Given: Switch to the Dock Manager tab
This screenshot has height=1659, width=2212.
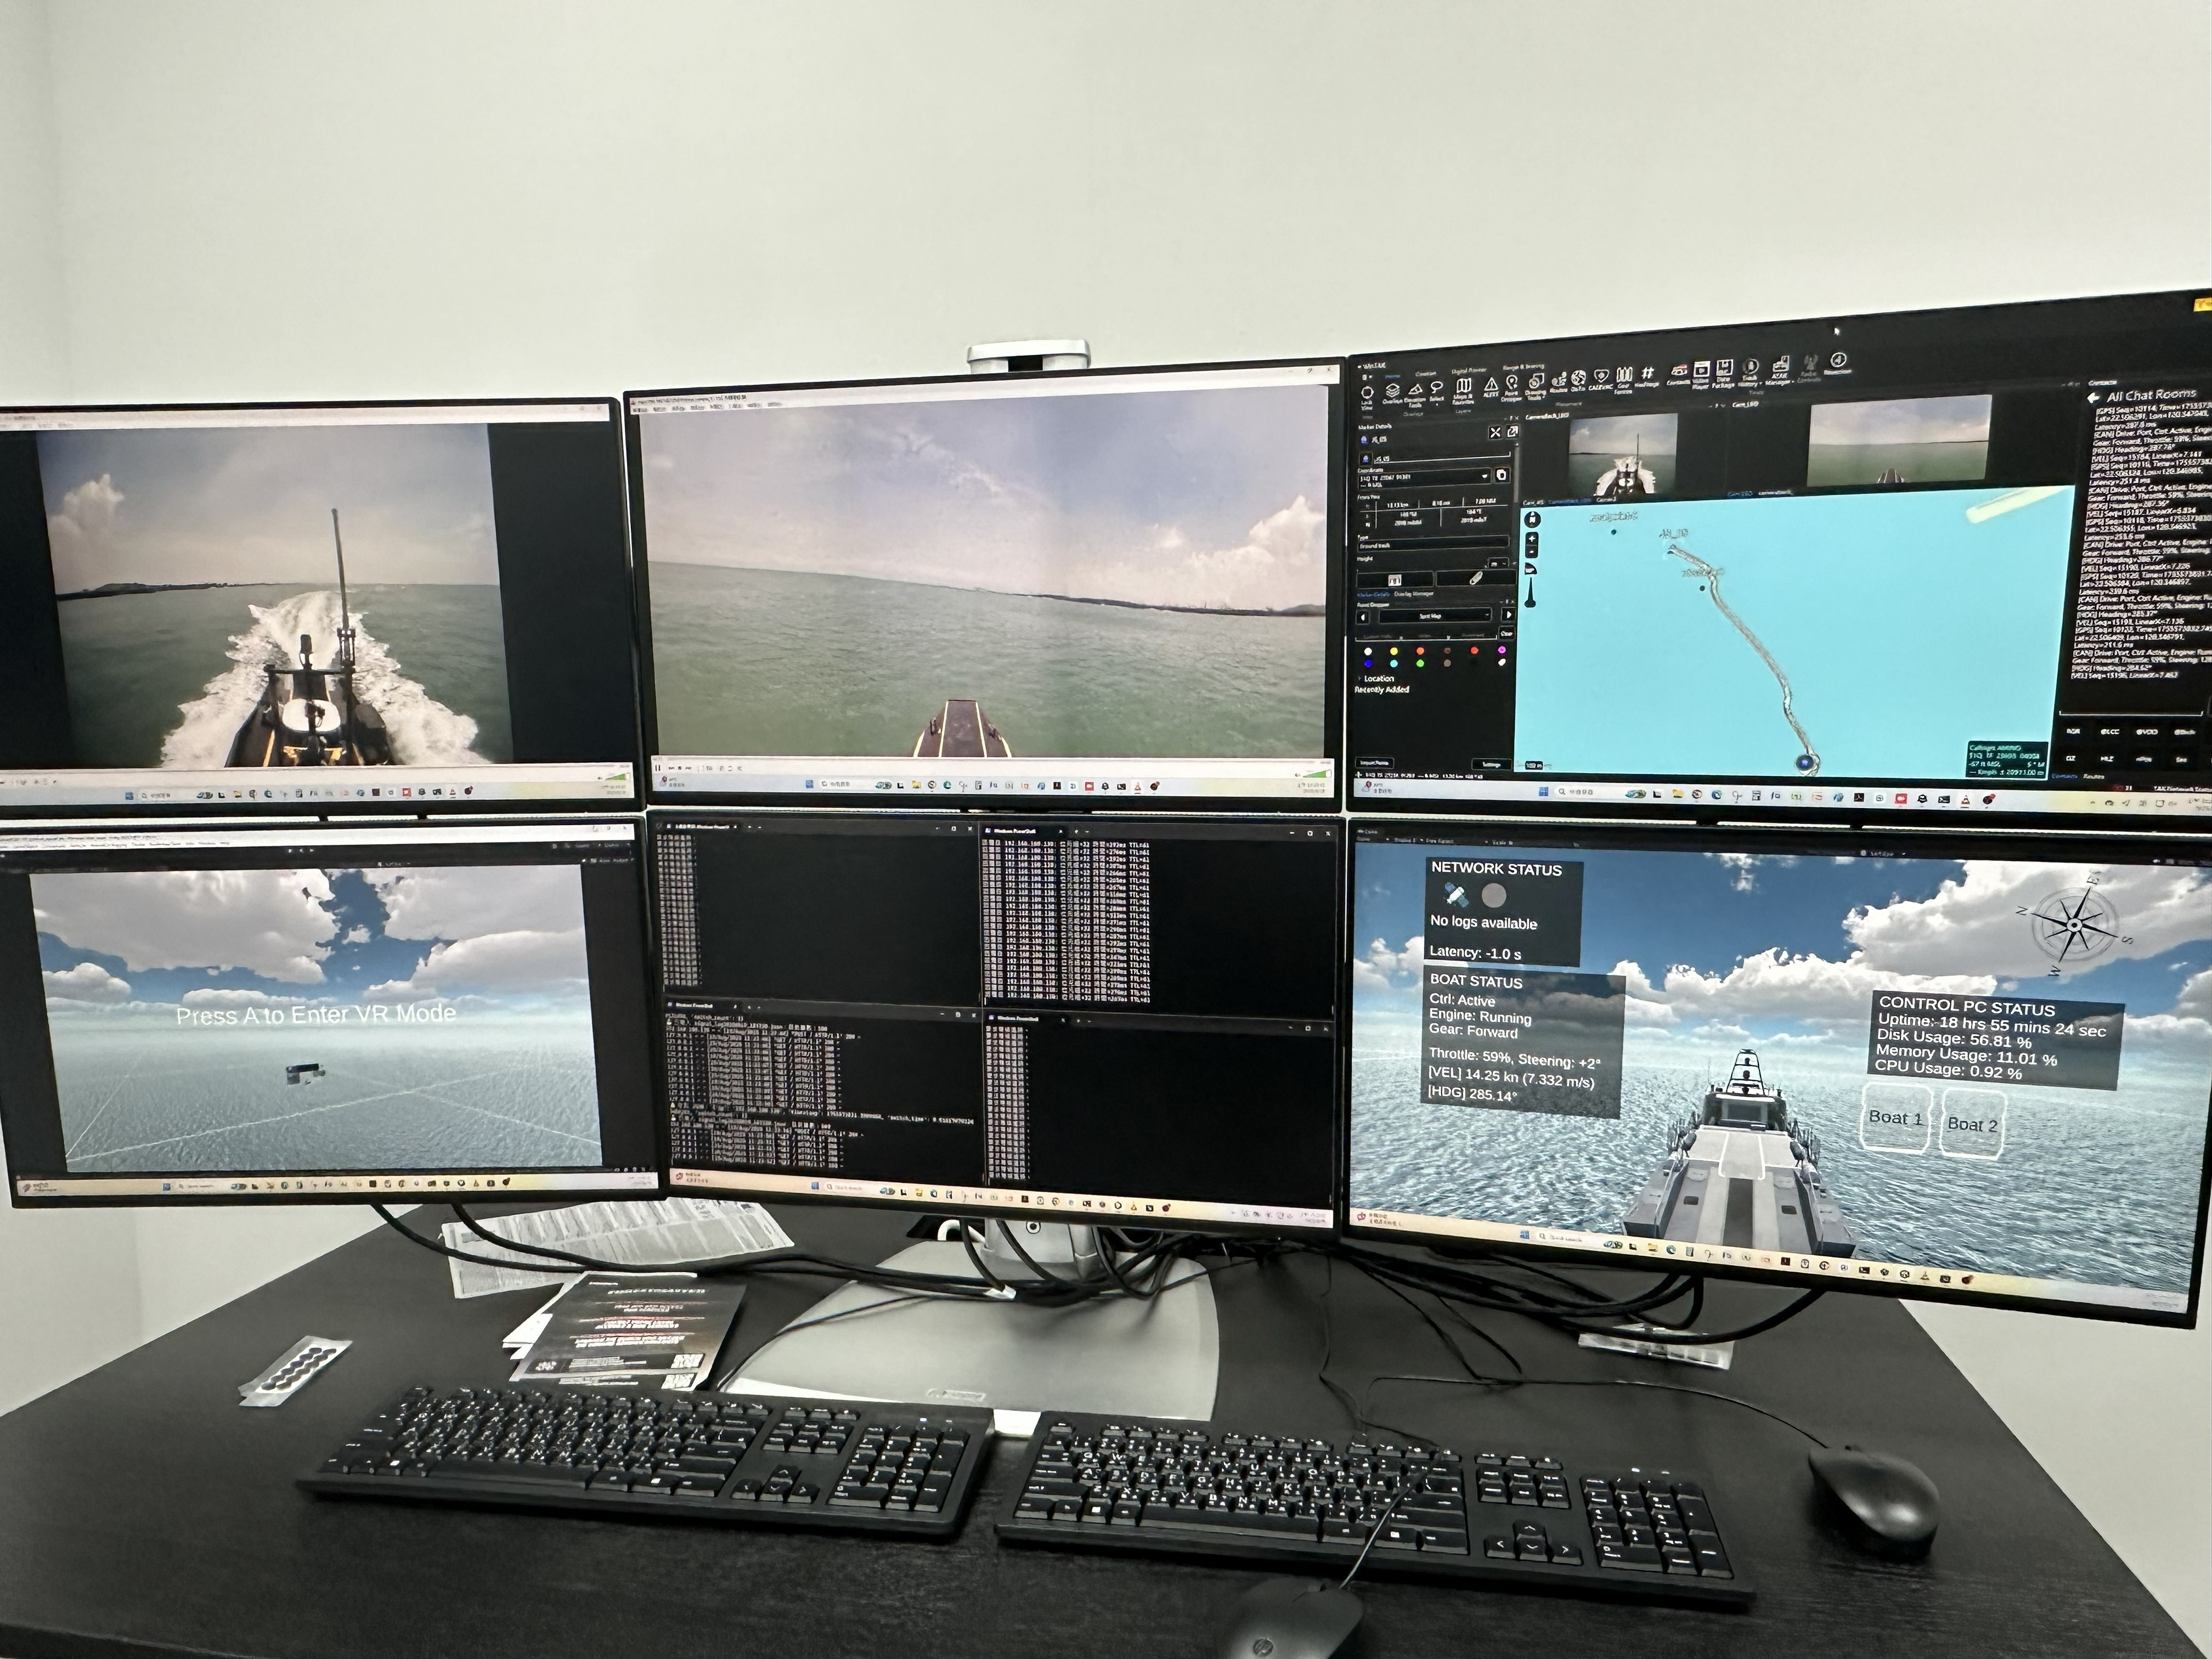Looking at the screenshot, I should [1413, 594].
